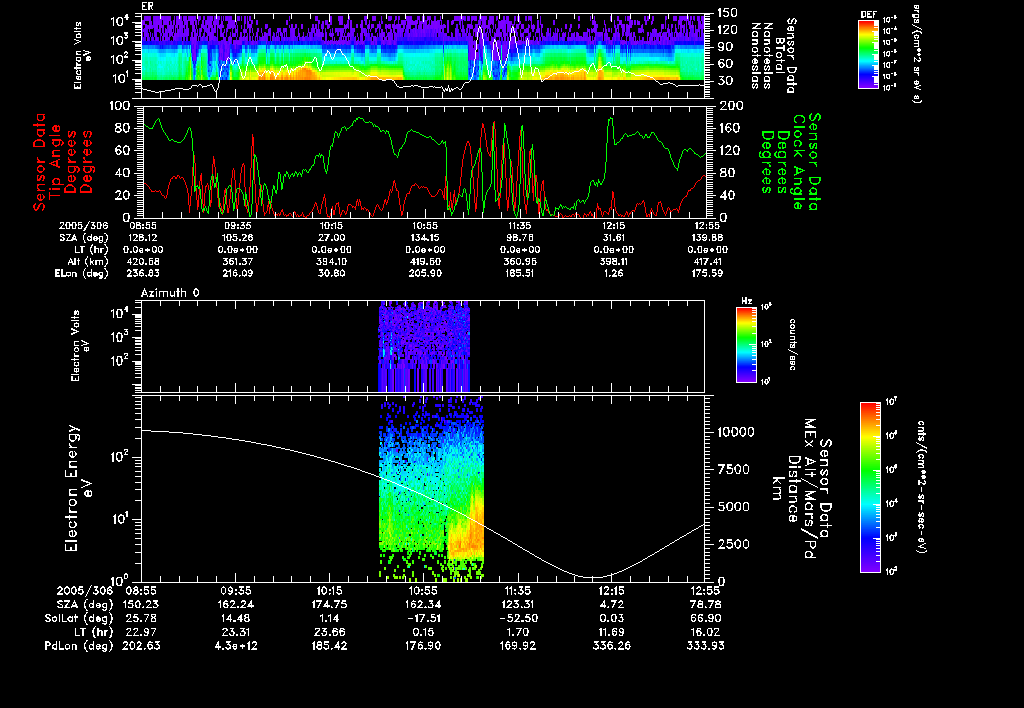The width and height of the screenshot is (1024, 708).
Task: Click the altitude value 361.37
Action: pyautogui.click(x=237, y=261)
